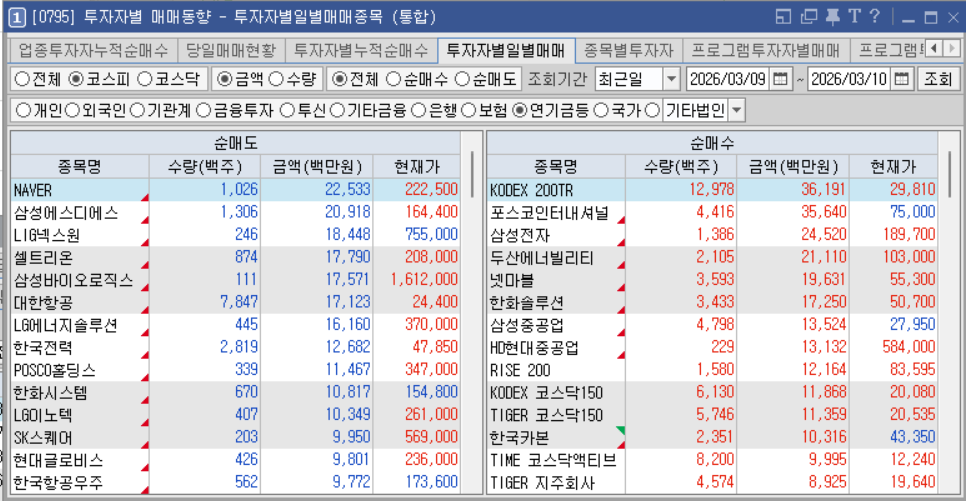Select 두산에너빌리티 stock row
Screen dimensions: 966x501
(x=712, y=258)
